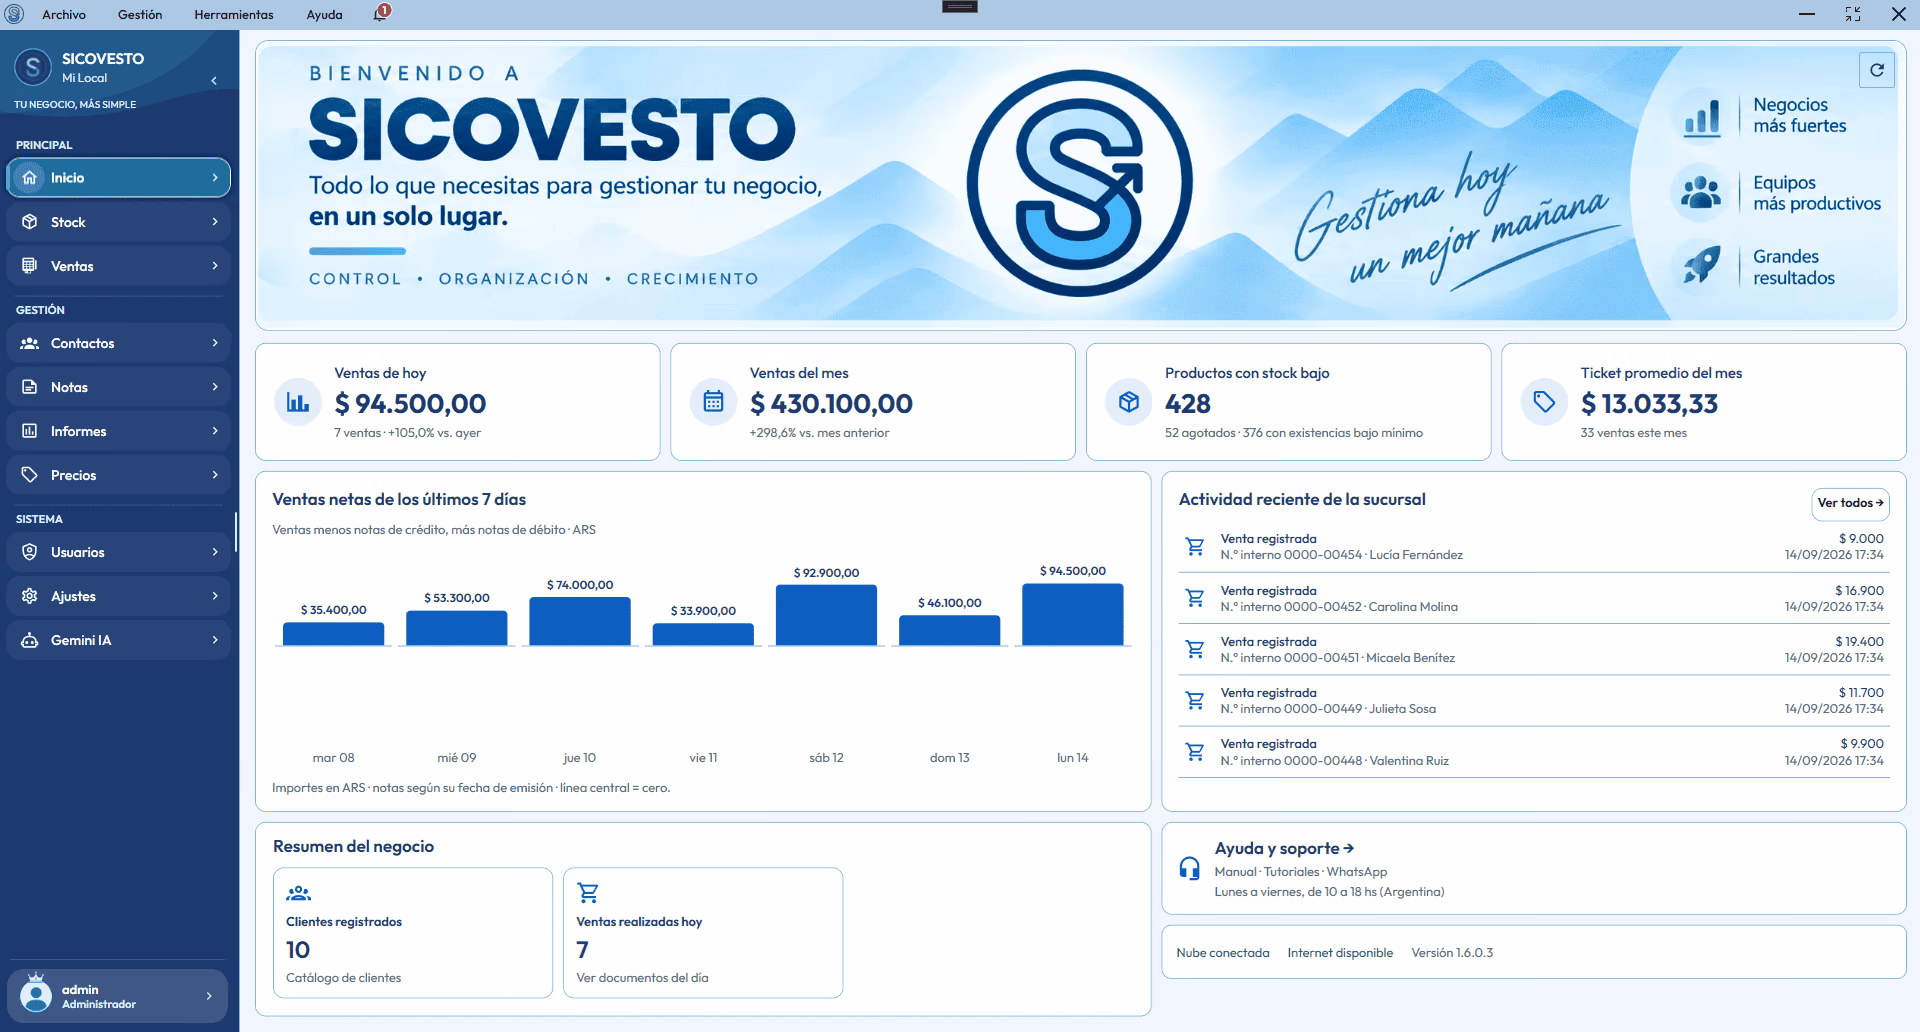Click the Ajustes gear icon in the sidebar
This screenshot has width=1920, height=1032.
[30, 596]
